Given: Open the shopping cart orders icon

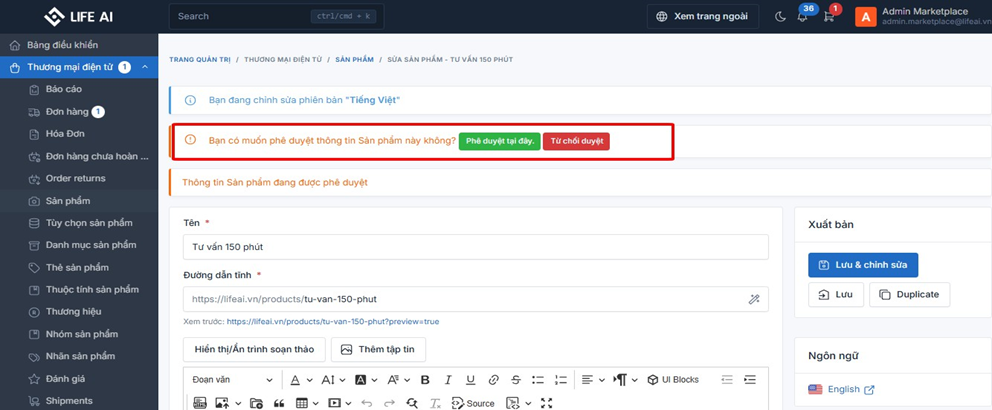Looking at the screenshot, I should [x=829, y=17].
